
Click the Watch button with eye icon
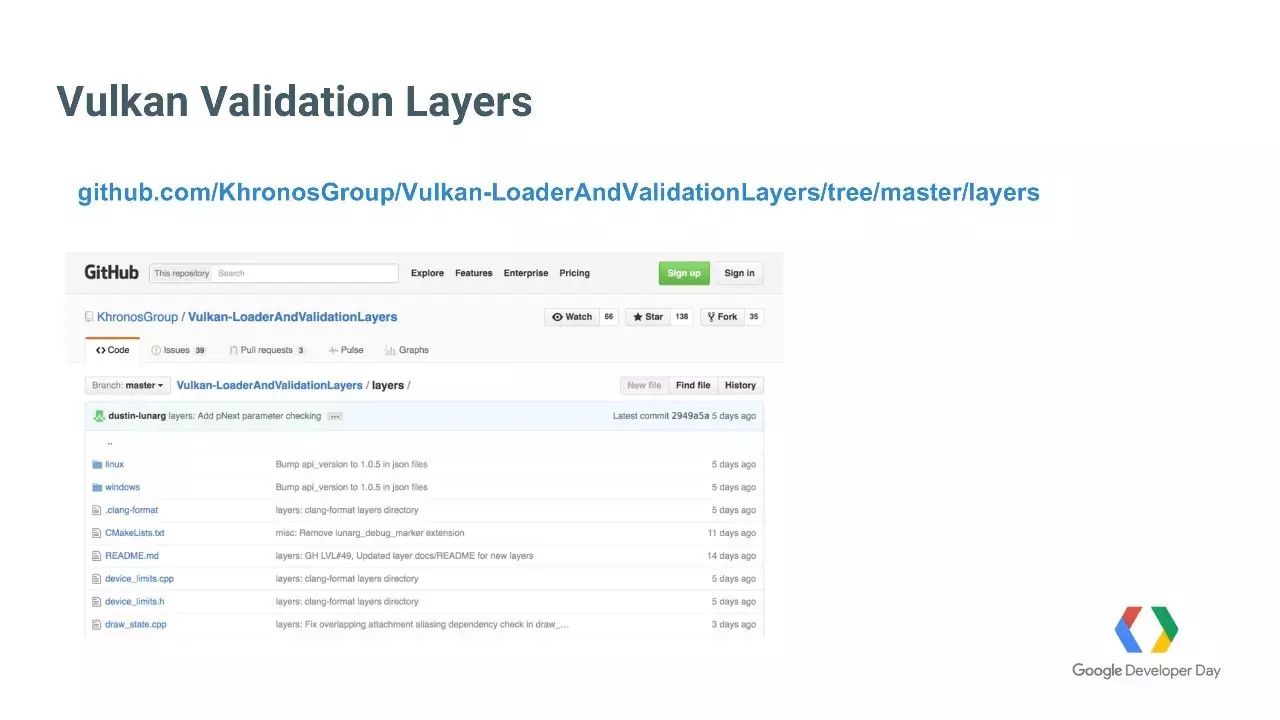(572, 317)
